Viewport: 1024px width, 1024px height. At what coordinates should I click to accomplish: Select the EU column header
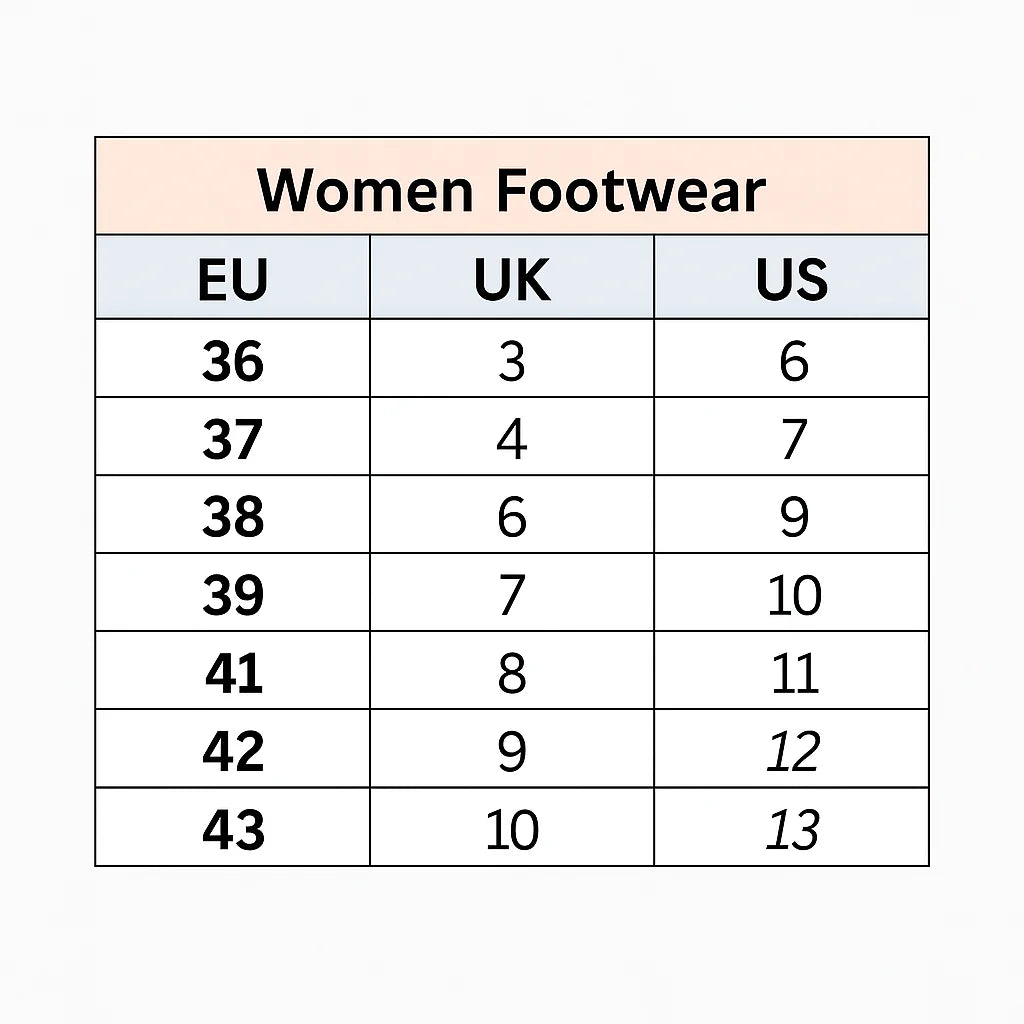[233, 279]
